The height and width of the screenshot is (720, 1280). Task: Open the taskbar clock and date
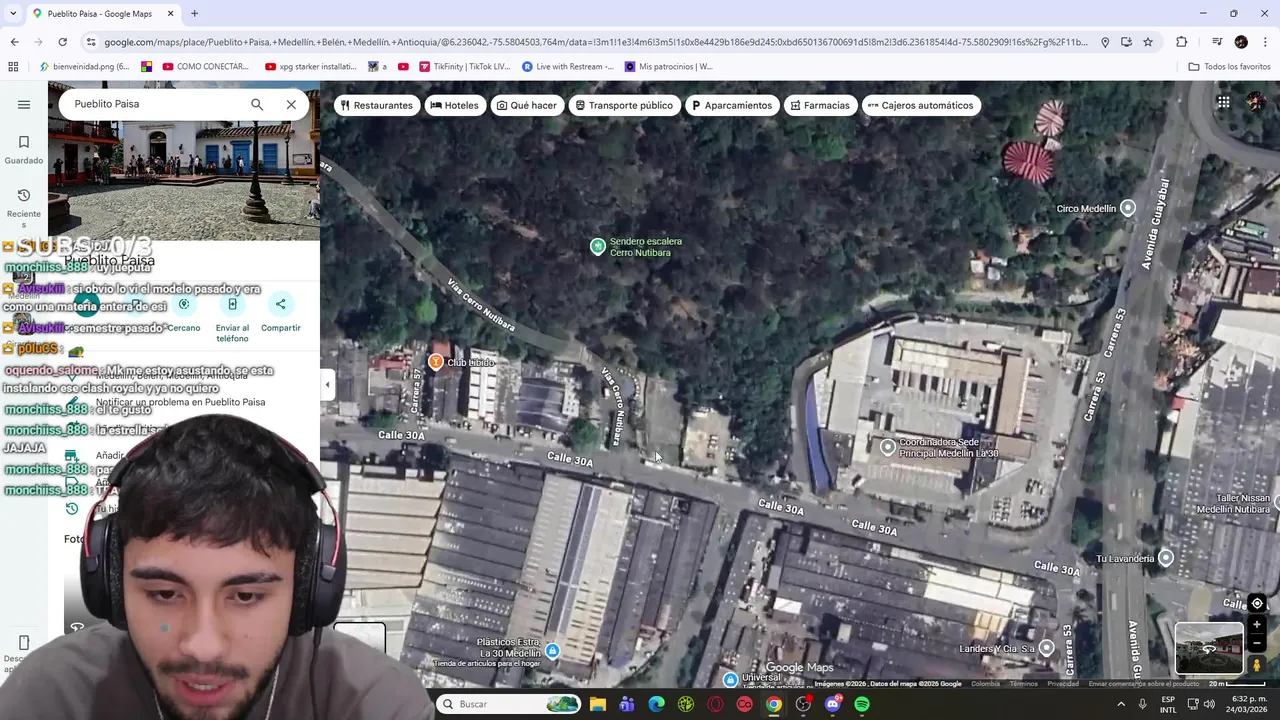1245,704
